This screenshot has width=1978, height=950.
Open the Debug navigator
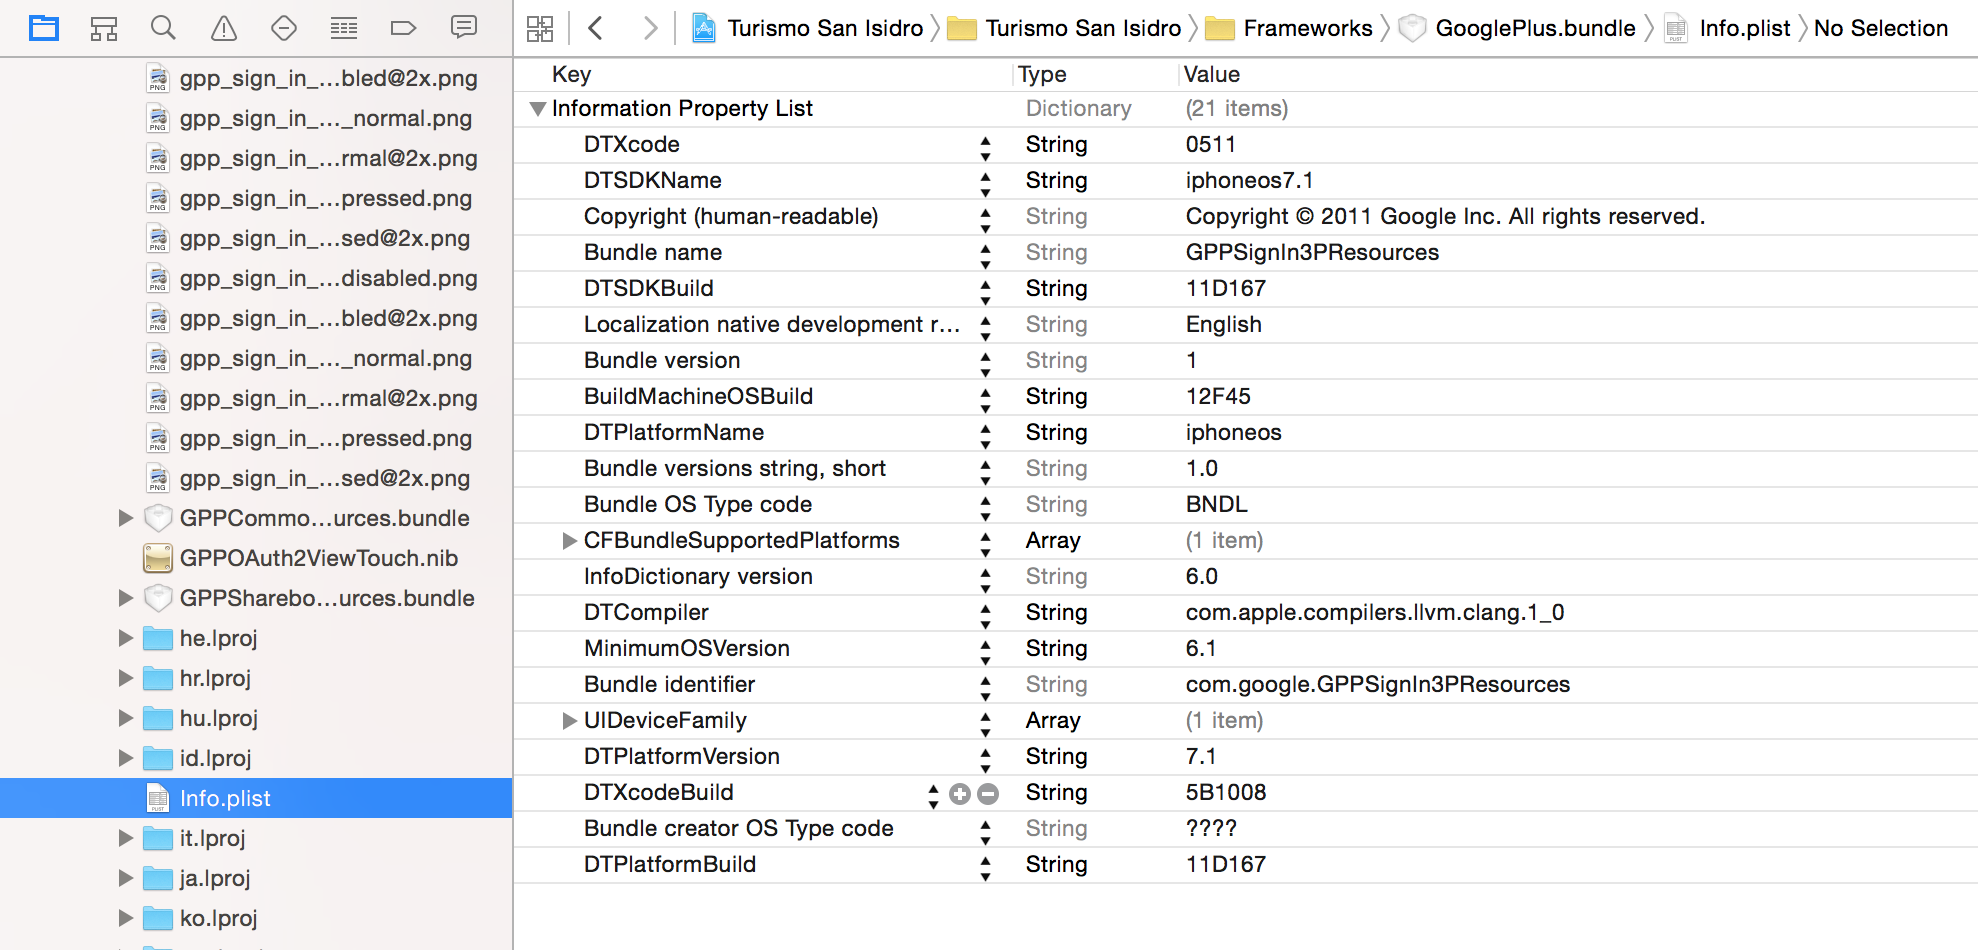[344, 28]
